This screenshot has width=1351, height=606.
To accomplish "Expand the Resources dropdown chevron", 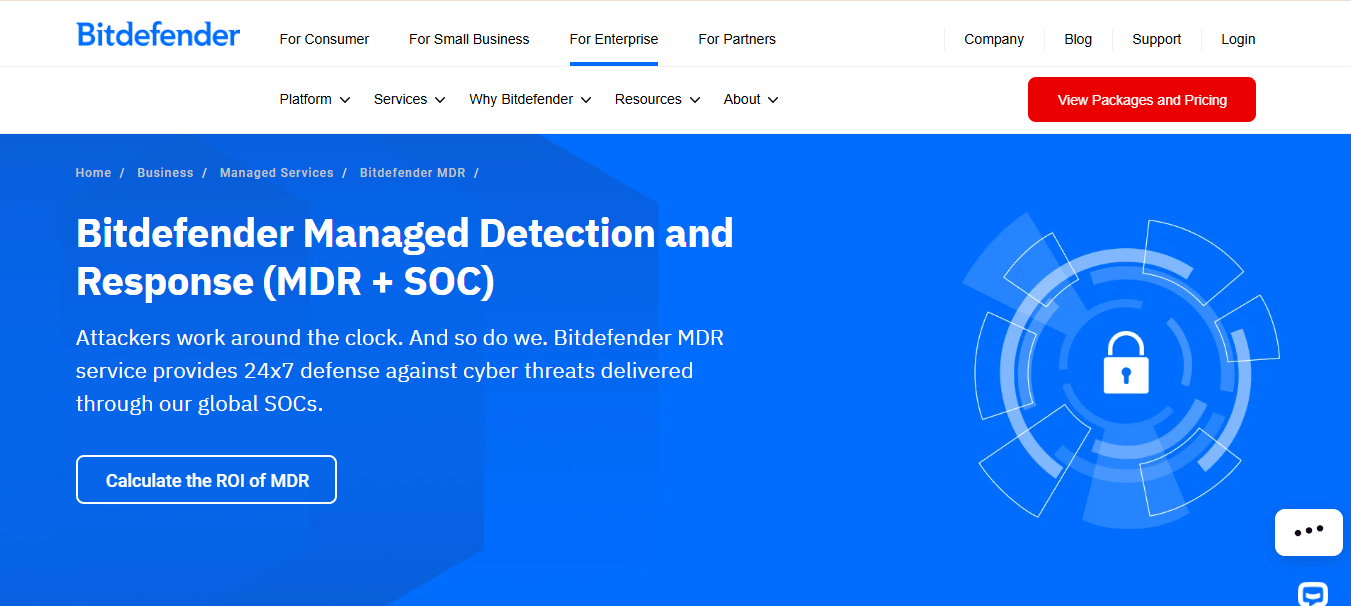I will [x=694, y=99].
